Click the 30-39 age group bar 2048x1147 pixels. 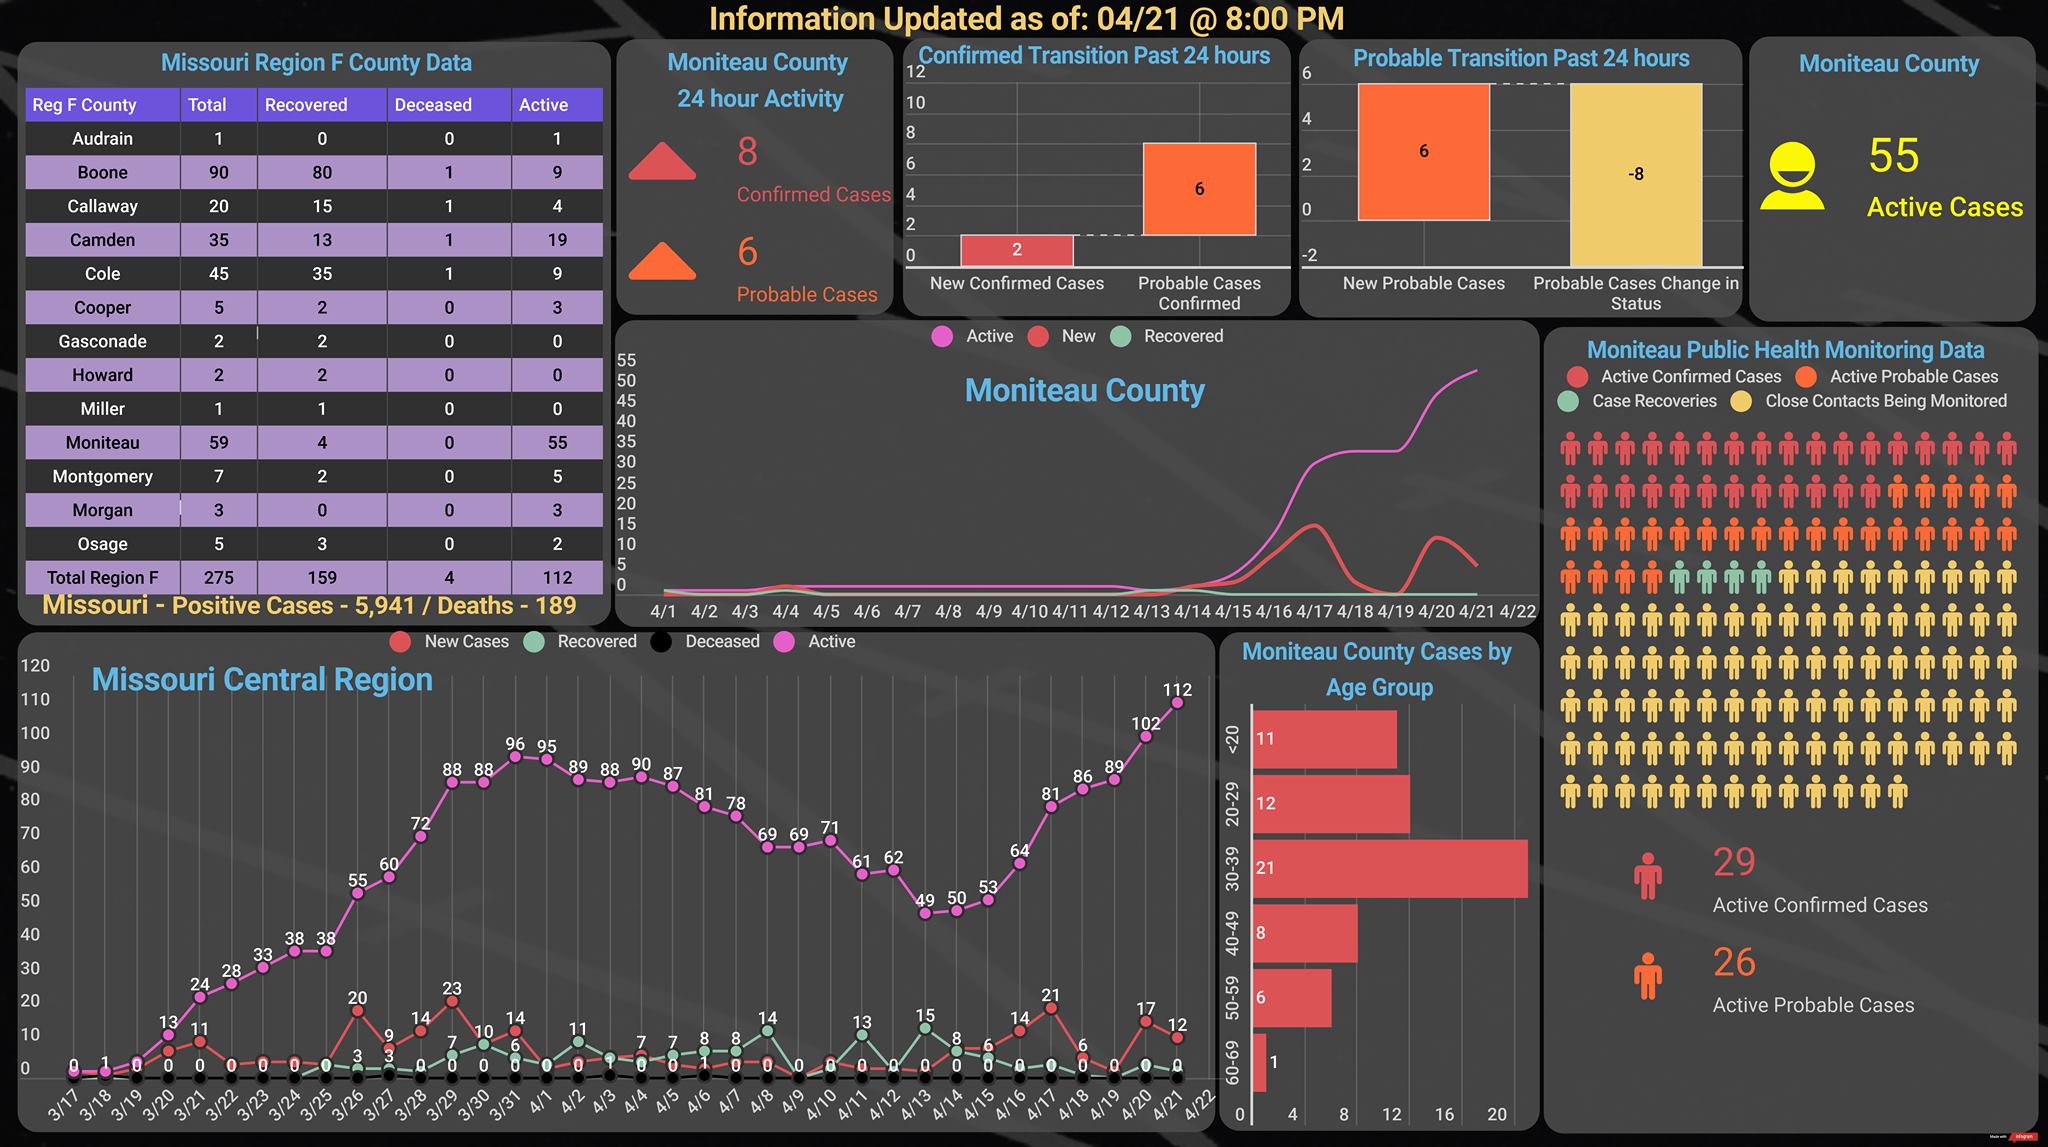[x=1390, y=868]
